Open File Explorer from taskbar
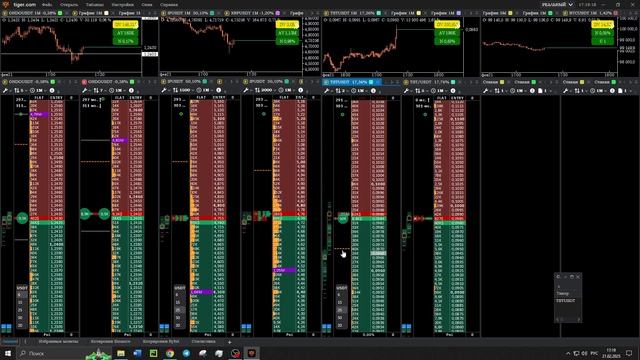This screenshot has width=640, height=360. click(x=121, y=353)
